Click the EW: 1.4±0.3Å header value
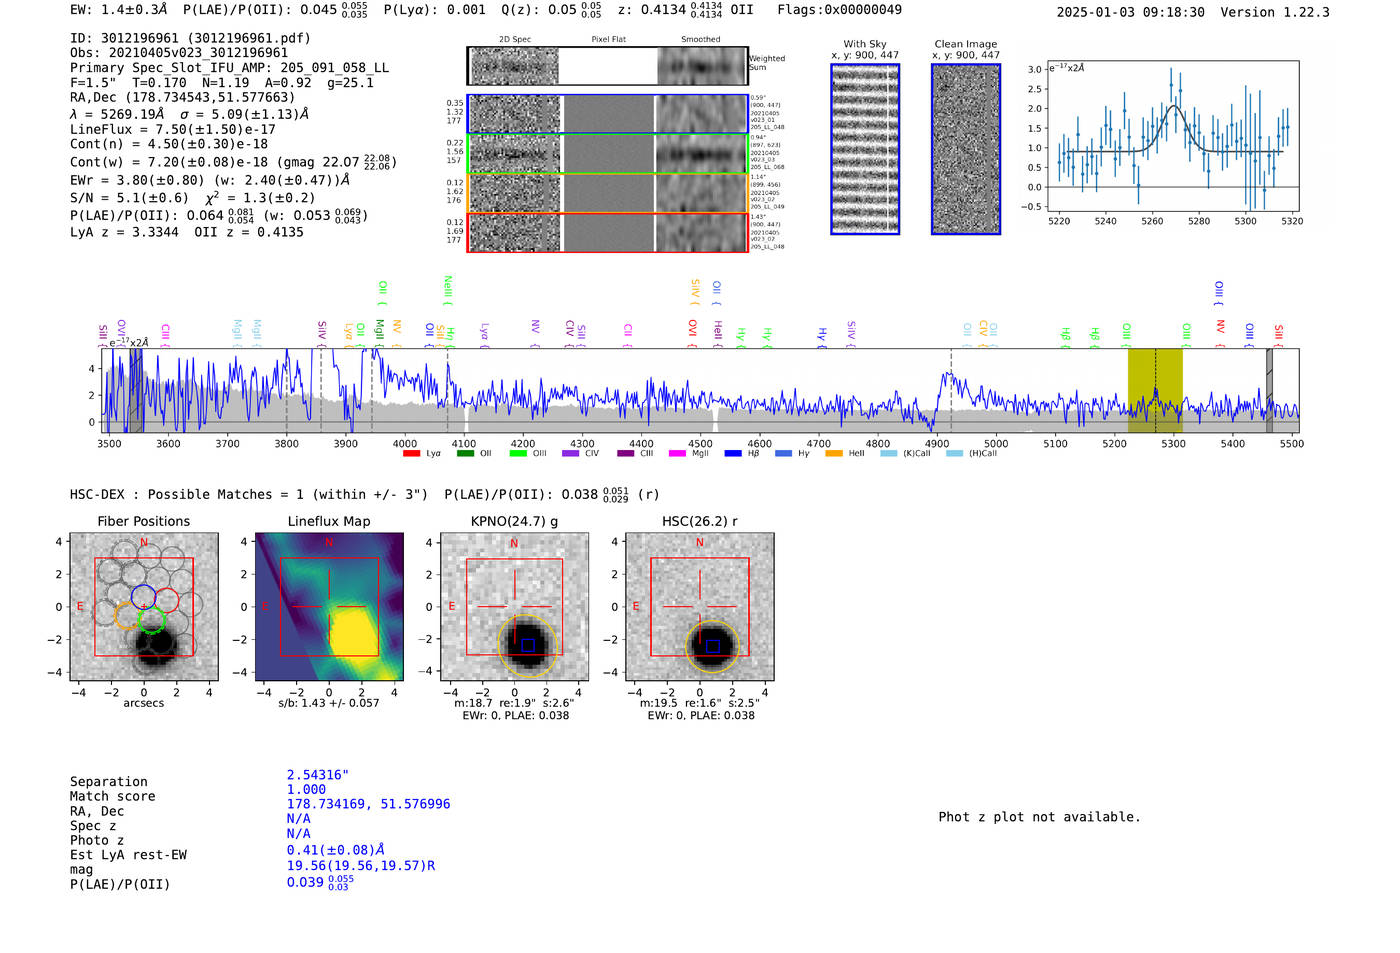1400x953 pixels. point(119,10)
